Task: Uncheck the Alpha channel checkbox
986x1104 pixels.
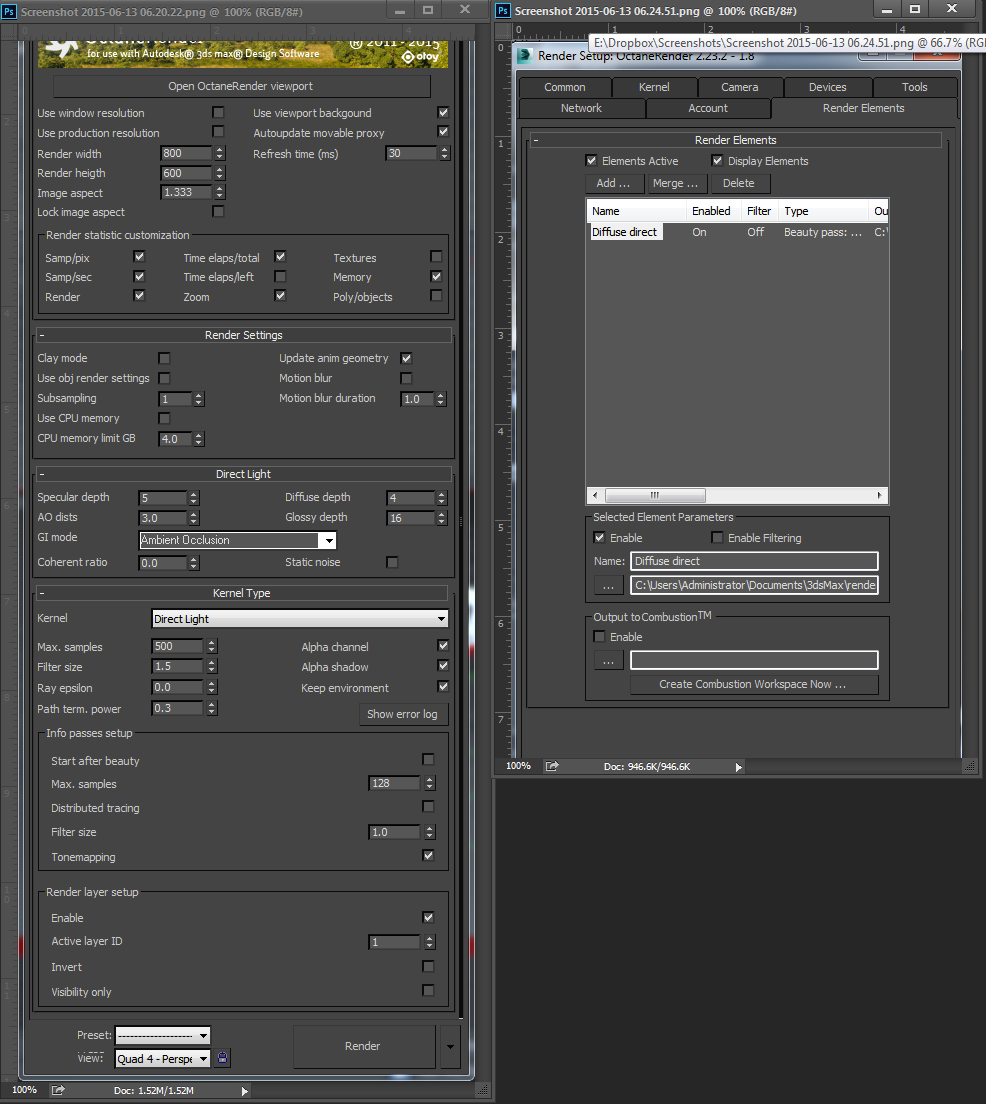Action: click(443, 645)
